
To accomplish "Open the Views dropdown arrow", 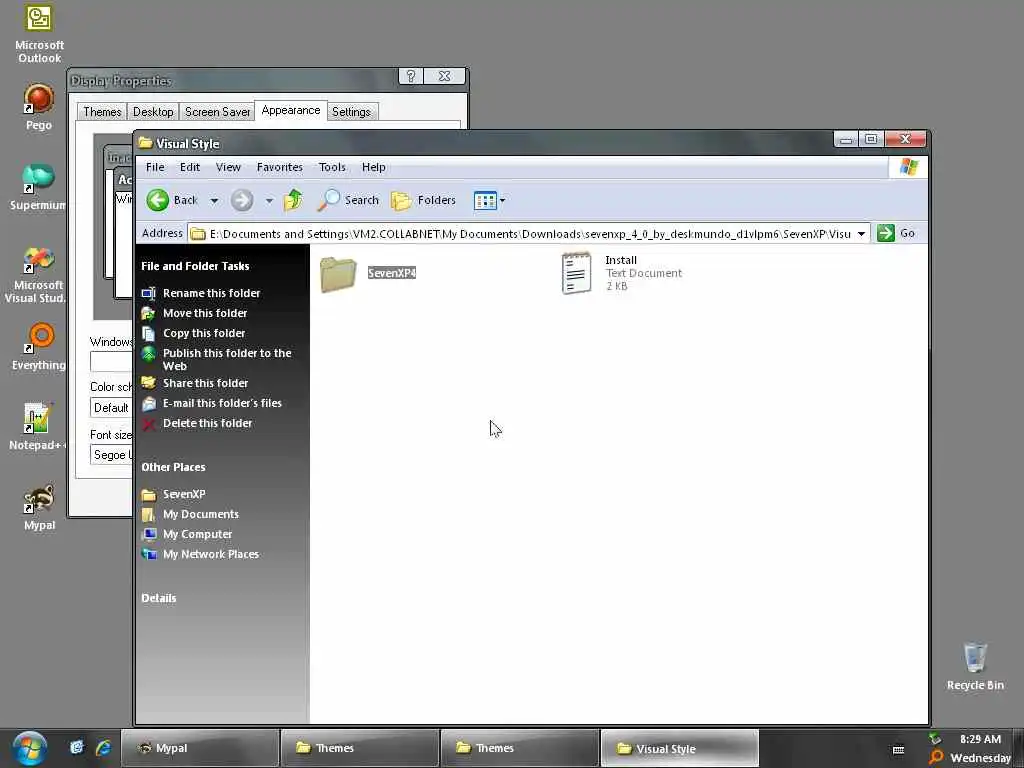I will tap(502, 200).
